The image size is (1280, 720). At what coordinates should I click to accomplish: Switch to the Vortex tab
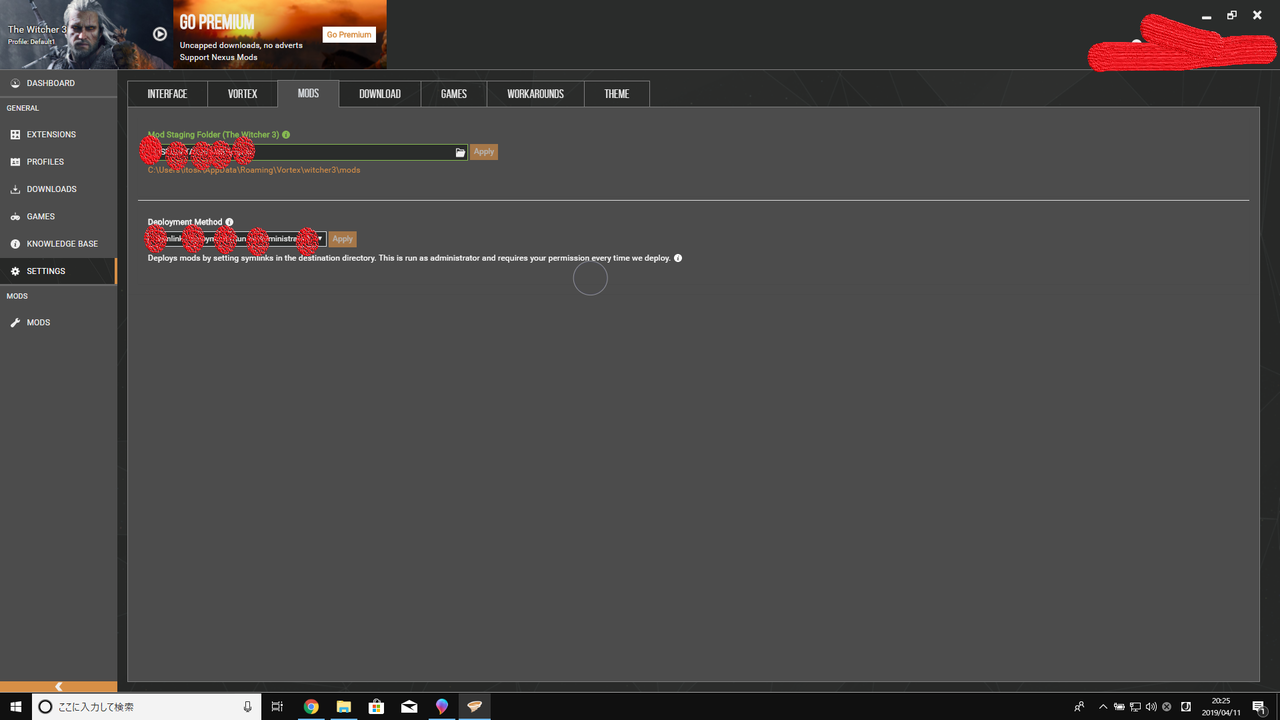[243, 94]
